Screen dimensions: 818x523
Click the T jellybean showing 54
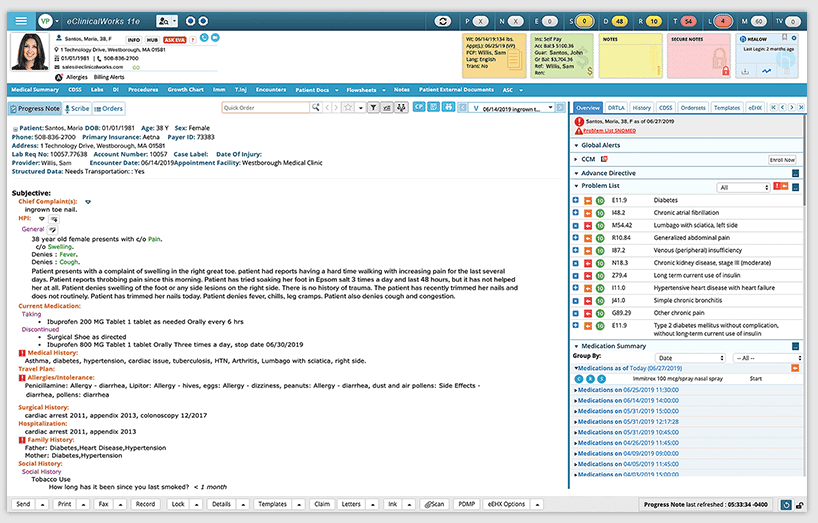pyautogui.click(x=689, y=21)
